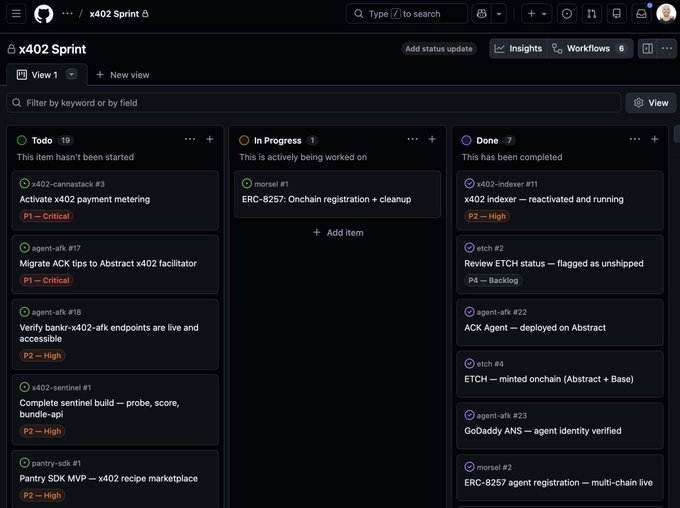Add item to In Progress via plus icon
The image size is (680, 508).
point(432,139)
